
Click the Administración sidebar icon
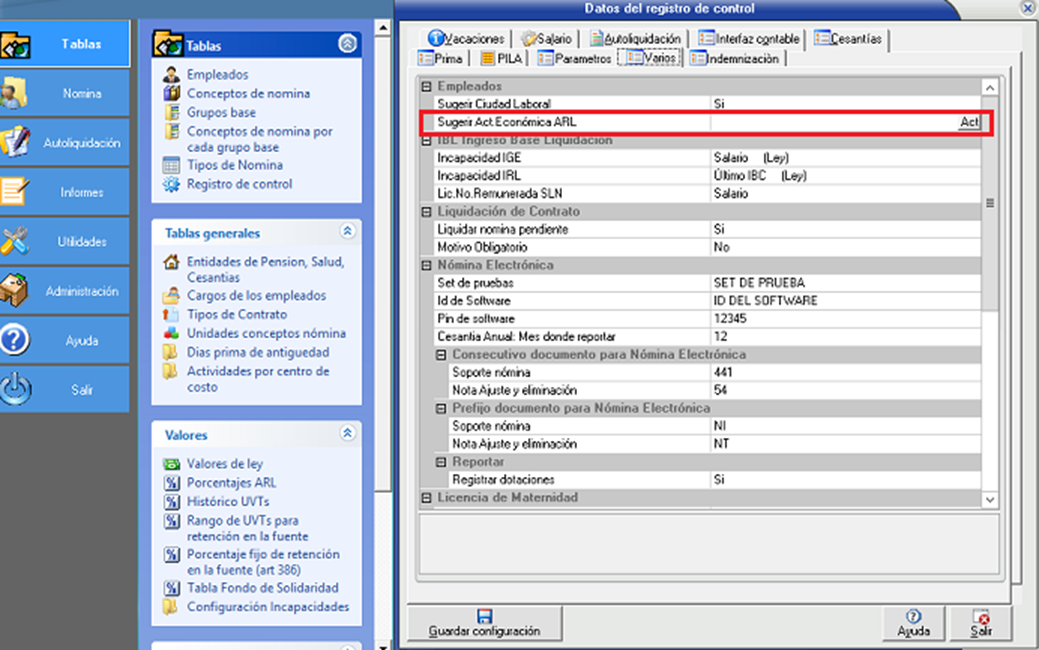(x=15, y=291)
